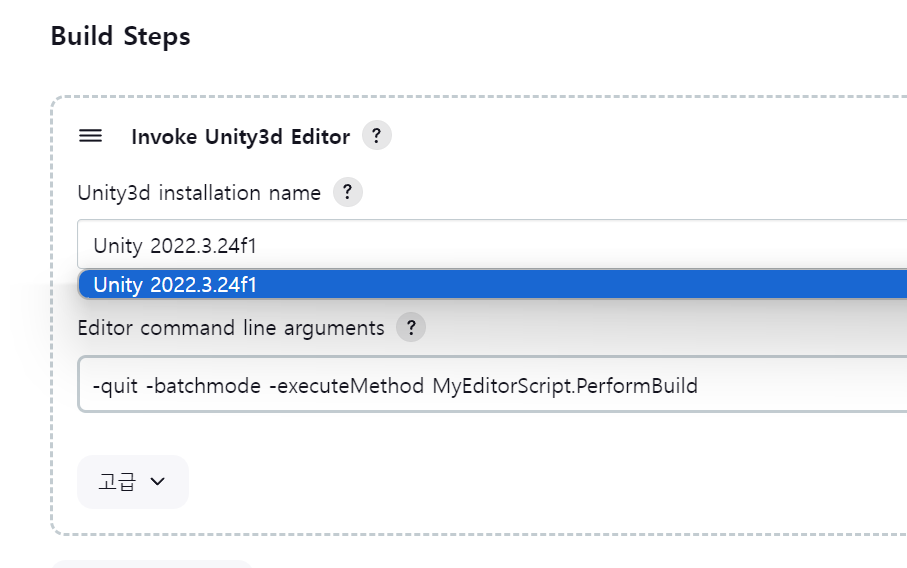Viewport: 907px width, 568px height.
Task: Select highlighted Unity 2022.3.24f1 dropdown option
Action: 492,285
